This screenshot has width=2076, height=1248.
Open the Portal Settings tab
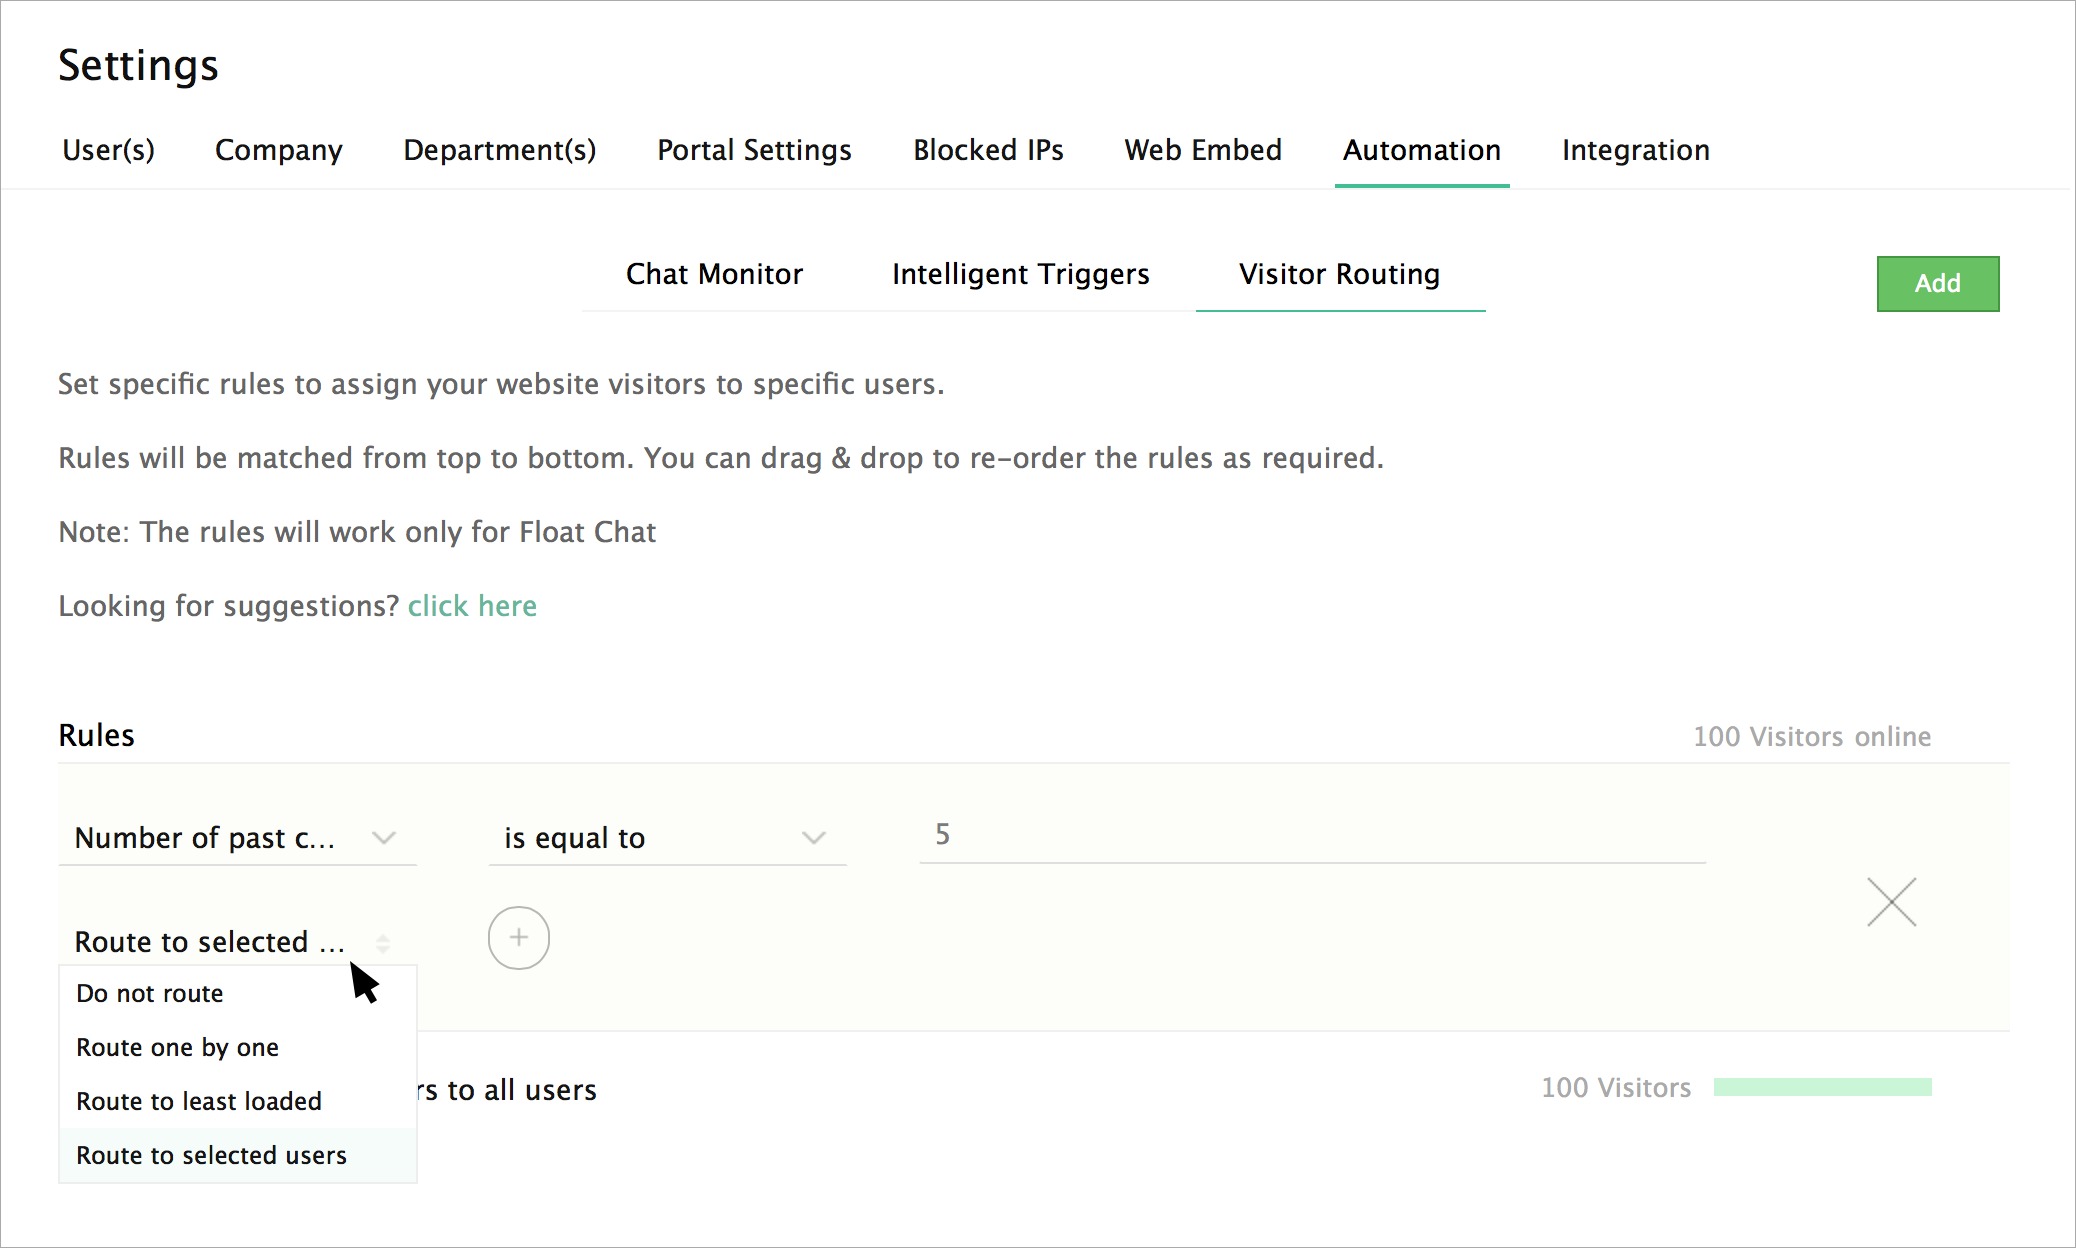(x=754, y=150)
